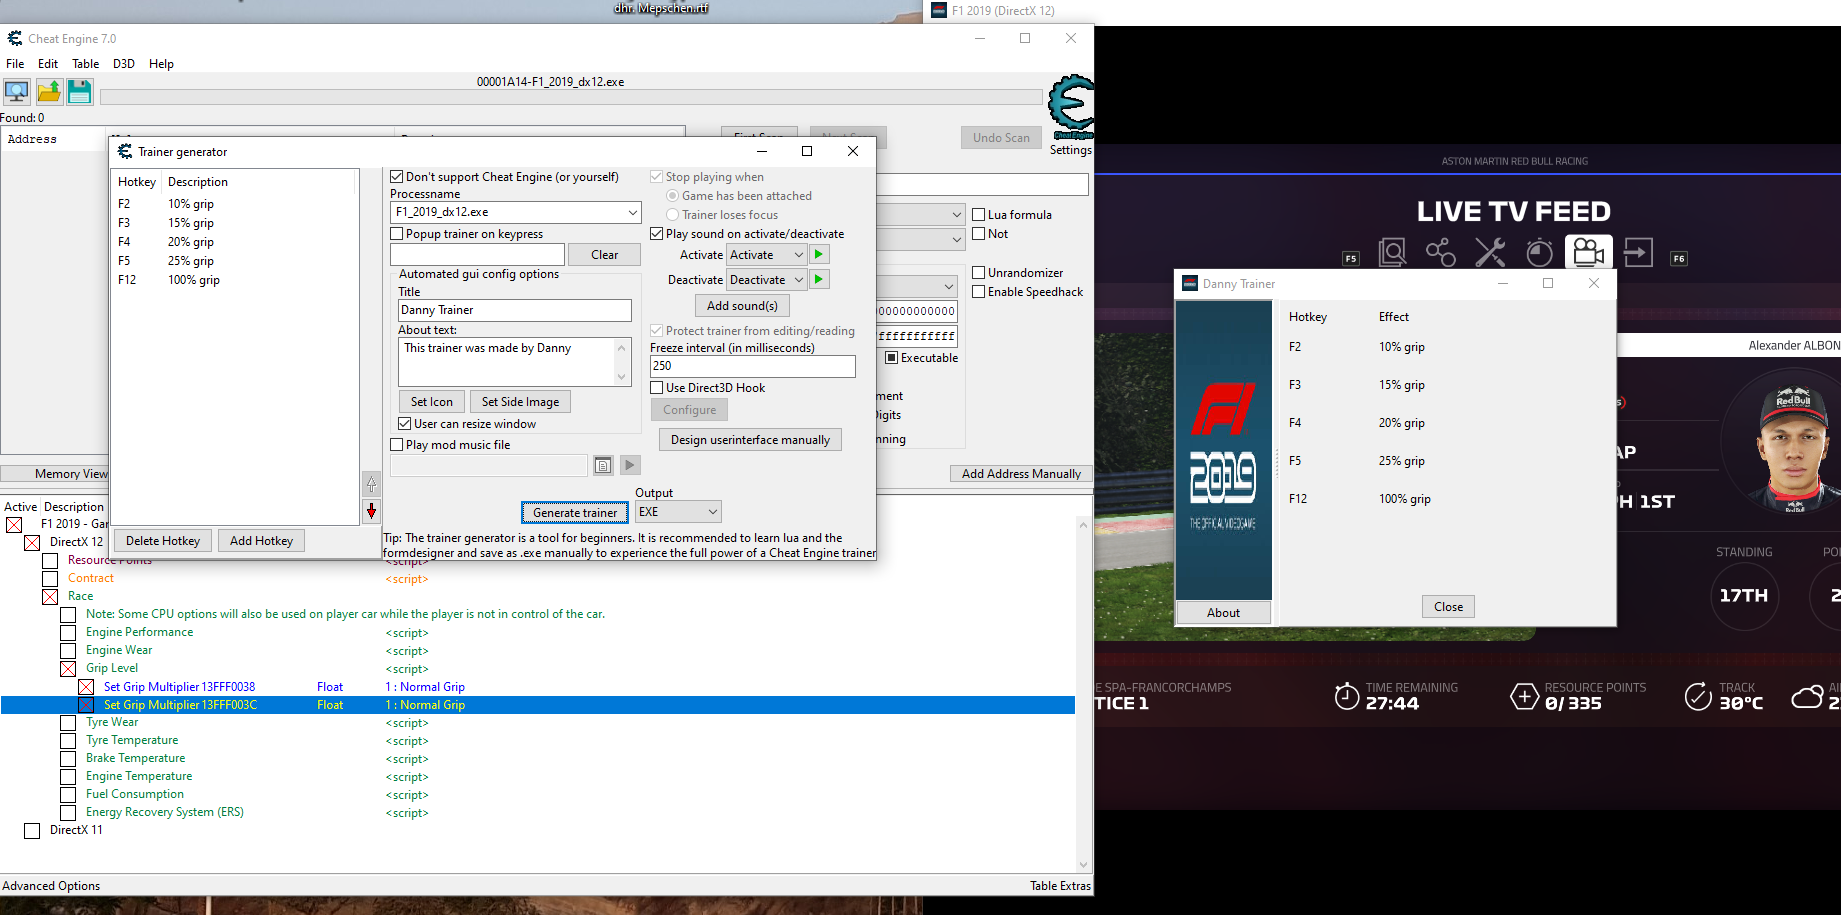1841x915 pixels.
Task: Click the Trainer generator title icon
Action: tap(125, 151)
